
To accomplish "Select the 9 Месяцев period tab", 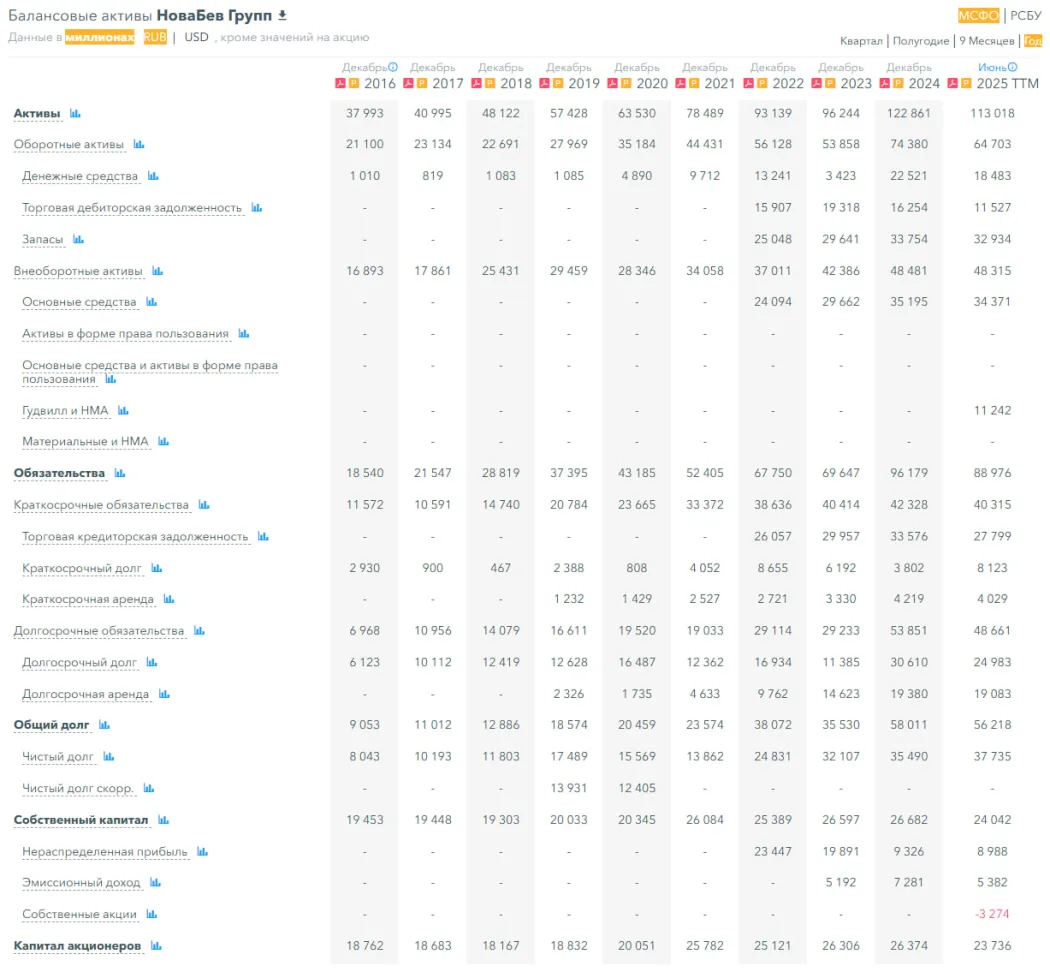I will coord(986,41).
